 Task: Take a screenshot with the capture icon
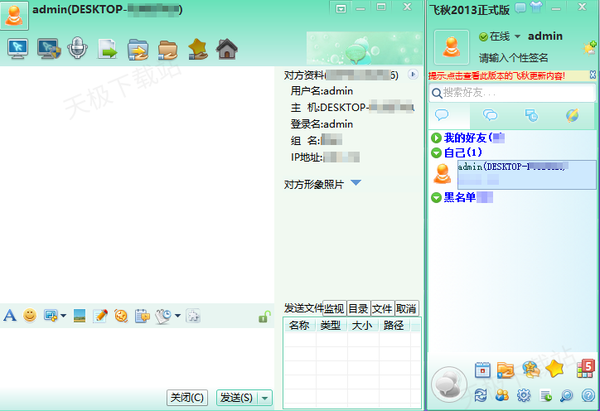(51, 316)
